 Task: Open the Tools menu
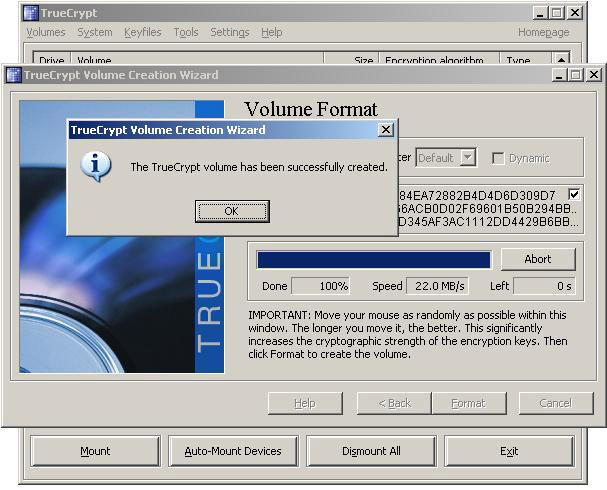point(186,32)
